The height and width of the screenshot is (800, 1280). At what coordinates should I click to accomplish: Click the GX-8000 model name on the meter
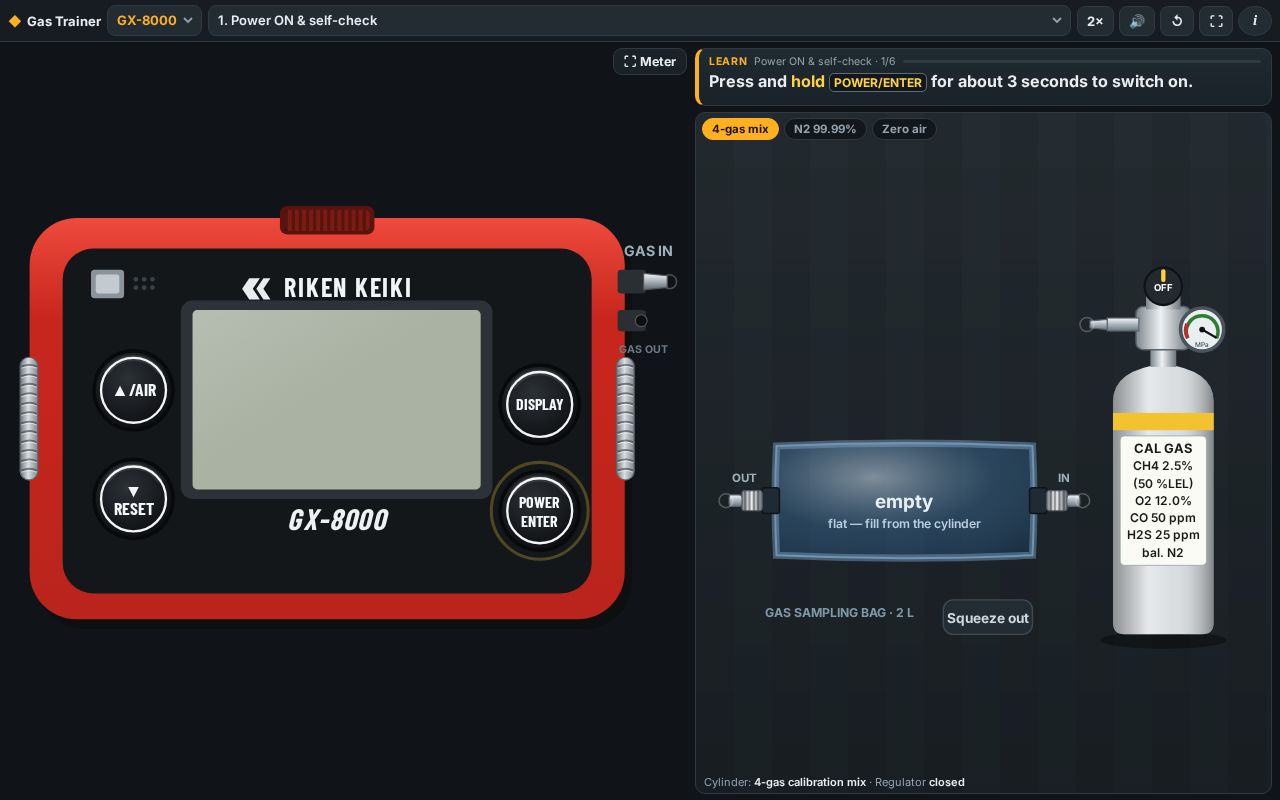coord(338,520)
